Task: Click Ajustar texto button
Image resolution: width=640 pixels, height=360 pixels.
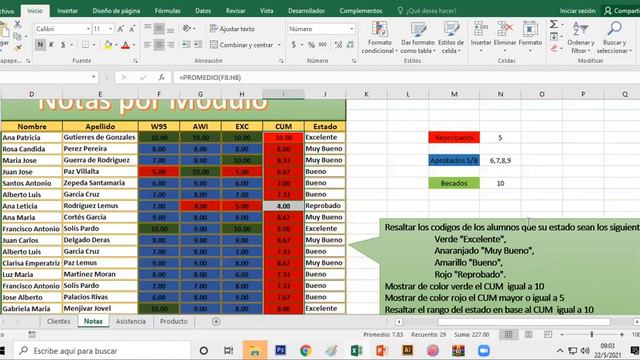Action: (232, 29)
